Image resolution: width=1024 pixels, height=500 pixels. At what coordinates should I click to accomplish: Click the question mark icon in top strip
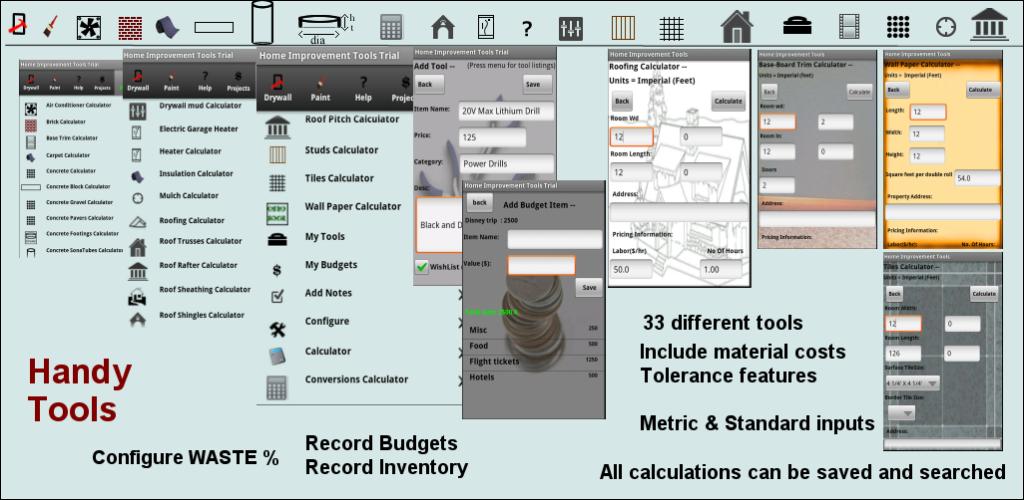point(526,29)
